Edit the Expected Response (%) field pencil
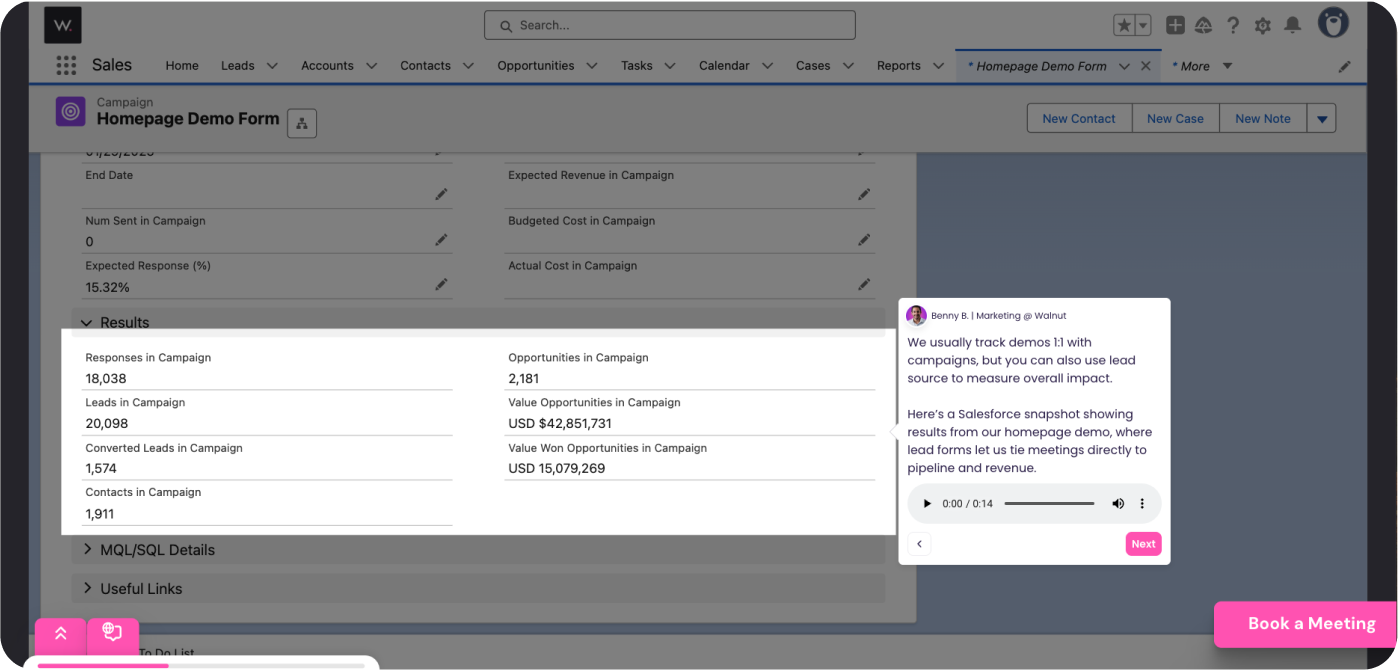 click(441, 285)
